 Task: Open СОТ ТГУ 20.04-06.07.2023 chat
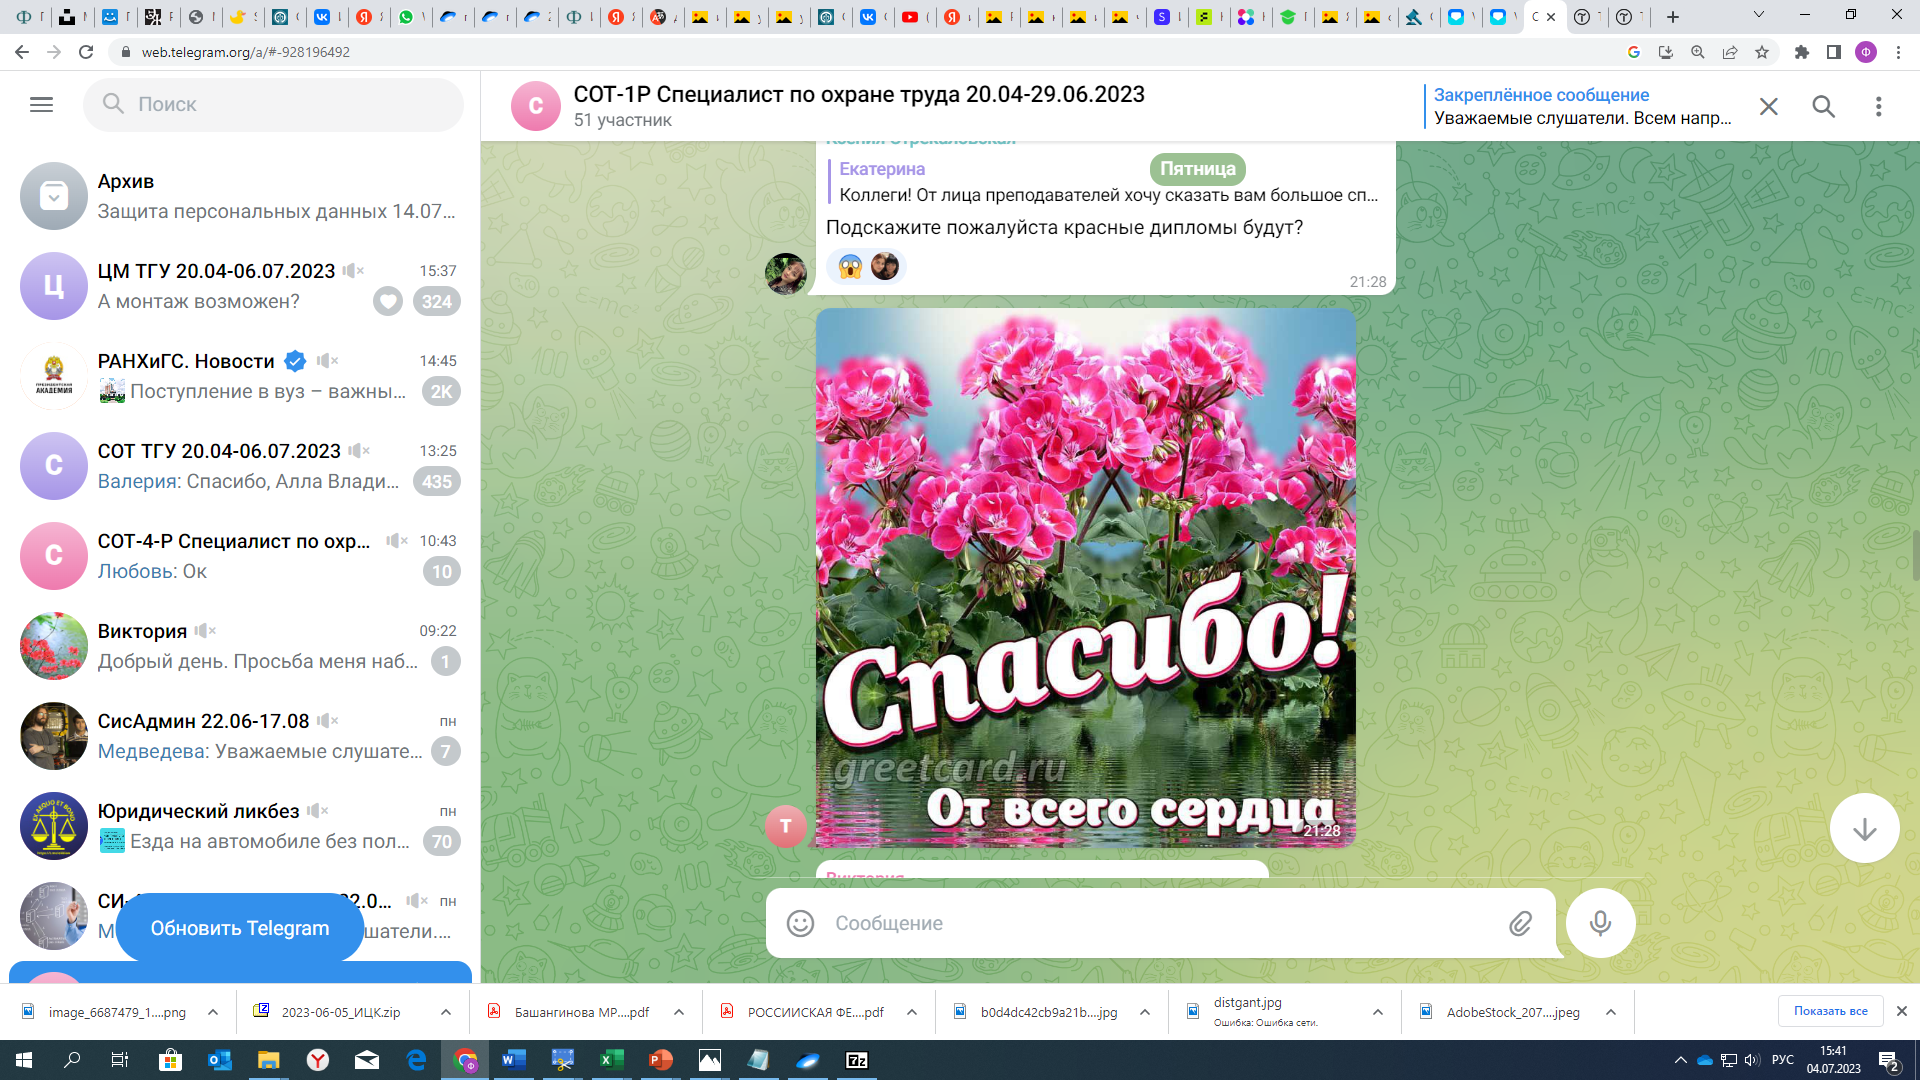[x=240, y=466]
